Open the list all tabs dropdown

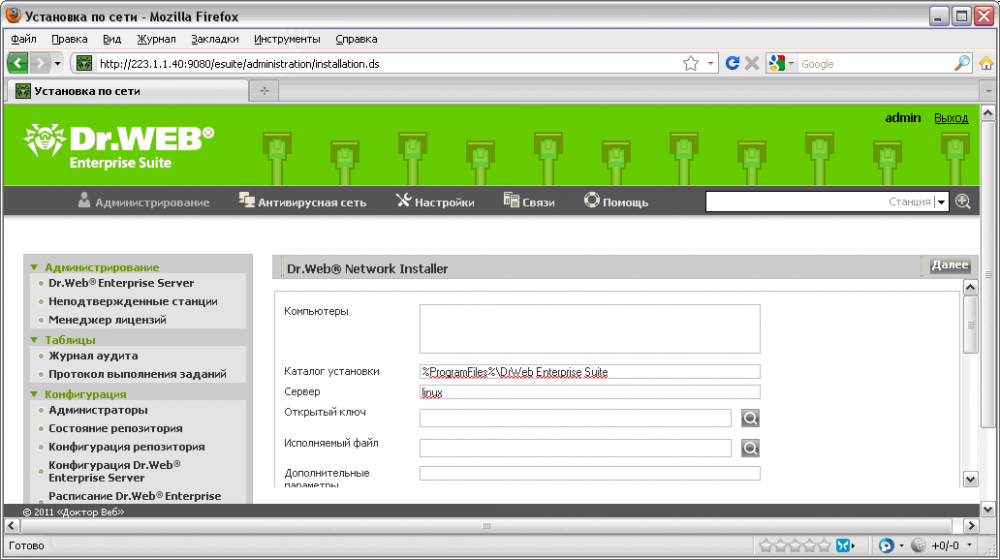pos(988,91)
